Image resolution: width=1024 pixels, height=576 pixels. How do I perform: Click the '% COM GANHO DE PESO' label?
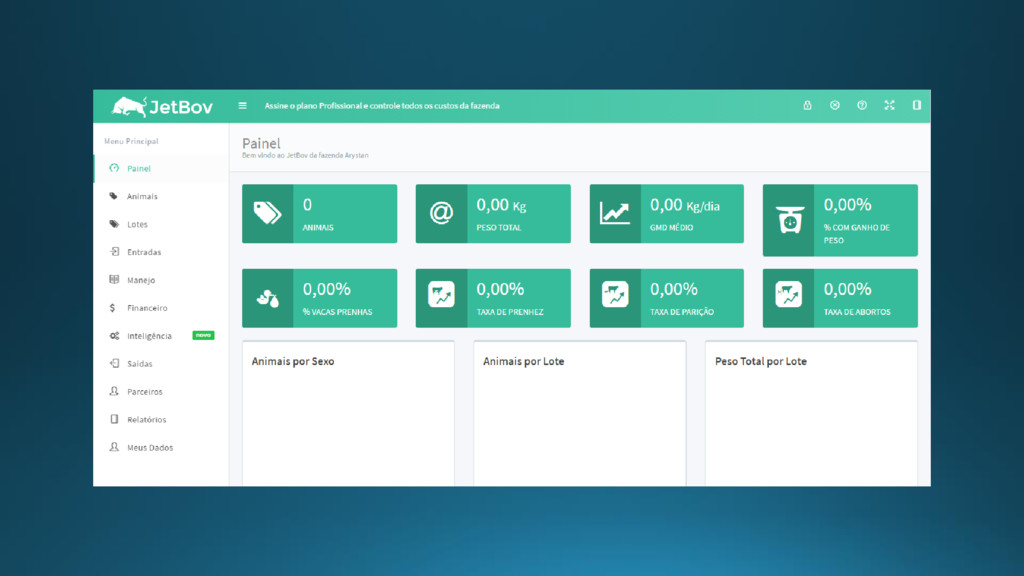coord(856,234)
